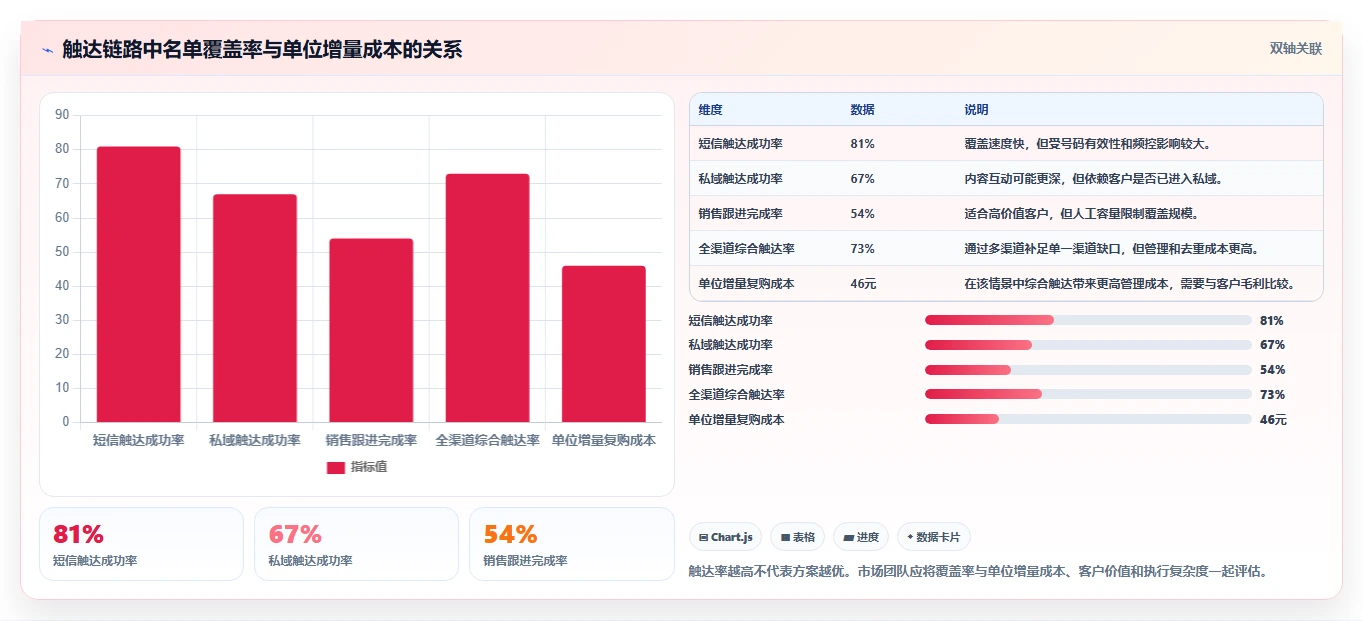Click description starting 在该情景中综合触达

pyautogui.click(x=1130, y=284)
